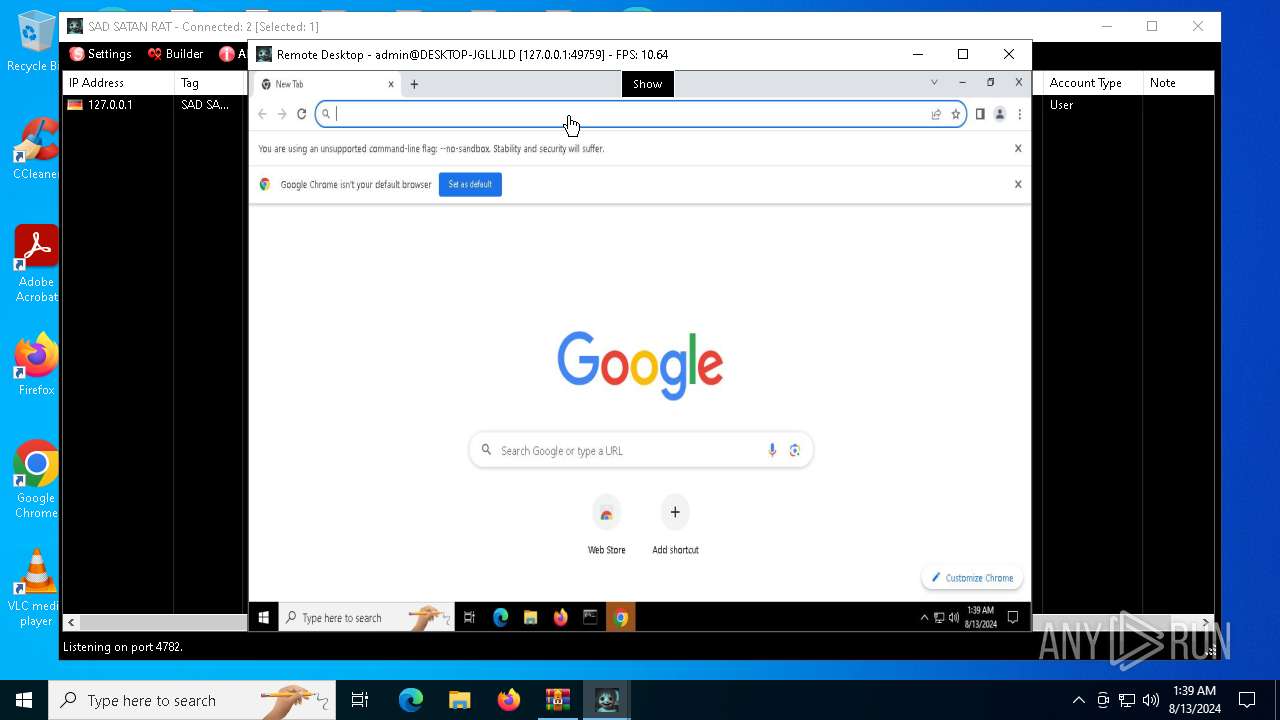This screenshot has width=1280, height=720.
Task: Dismiss the no-sandbox warning bar
Action: (x=1018, y=148)
